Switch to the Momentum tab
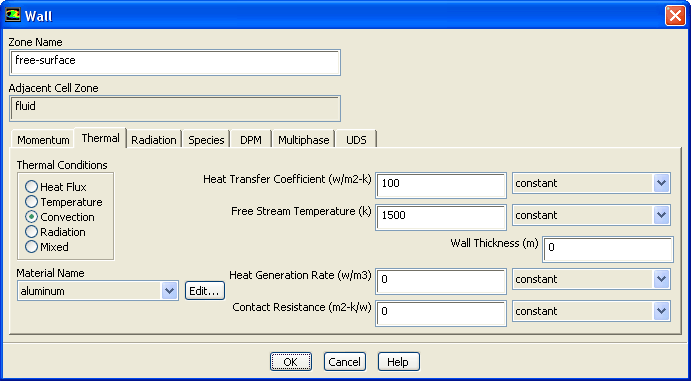 click(43, 140)
